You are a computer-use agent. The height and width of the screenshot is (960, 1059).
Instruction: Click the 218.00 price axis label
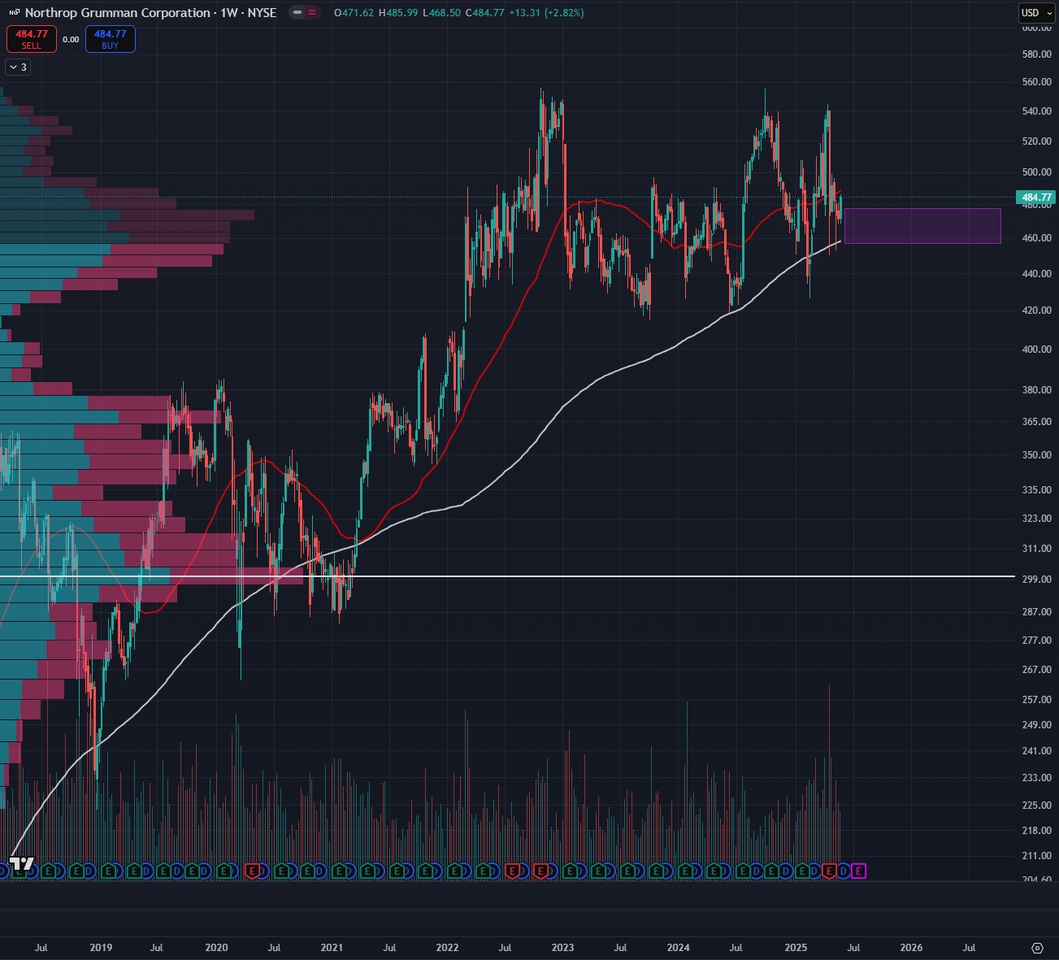click(1037, 830)
